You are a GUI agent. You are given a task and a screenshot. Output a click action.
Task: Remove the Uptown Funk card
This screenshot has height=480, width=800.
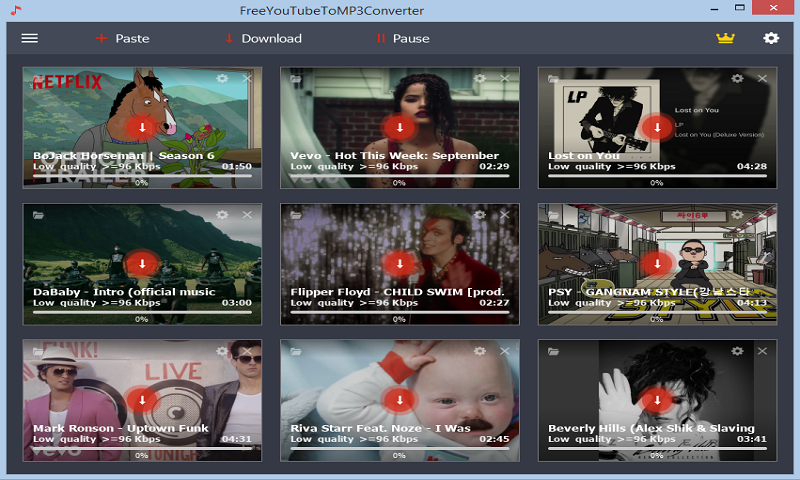point(247,351)
